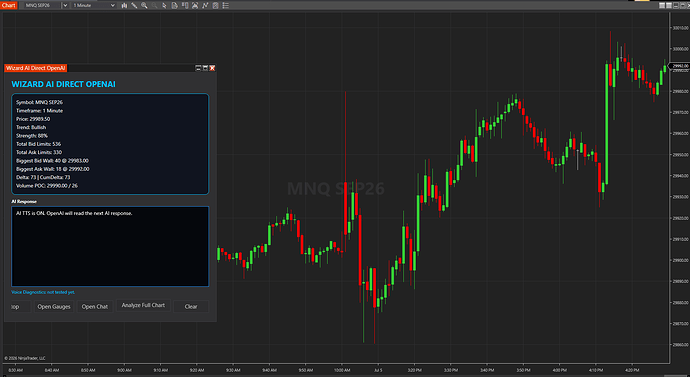Viewport: 690px width, 377px height.
Task: Open the chart properties list icon
Action: (225, 5)
